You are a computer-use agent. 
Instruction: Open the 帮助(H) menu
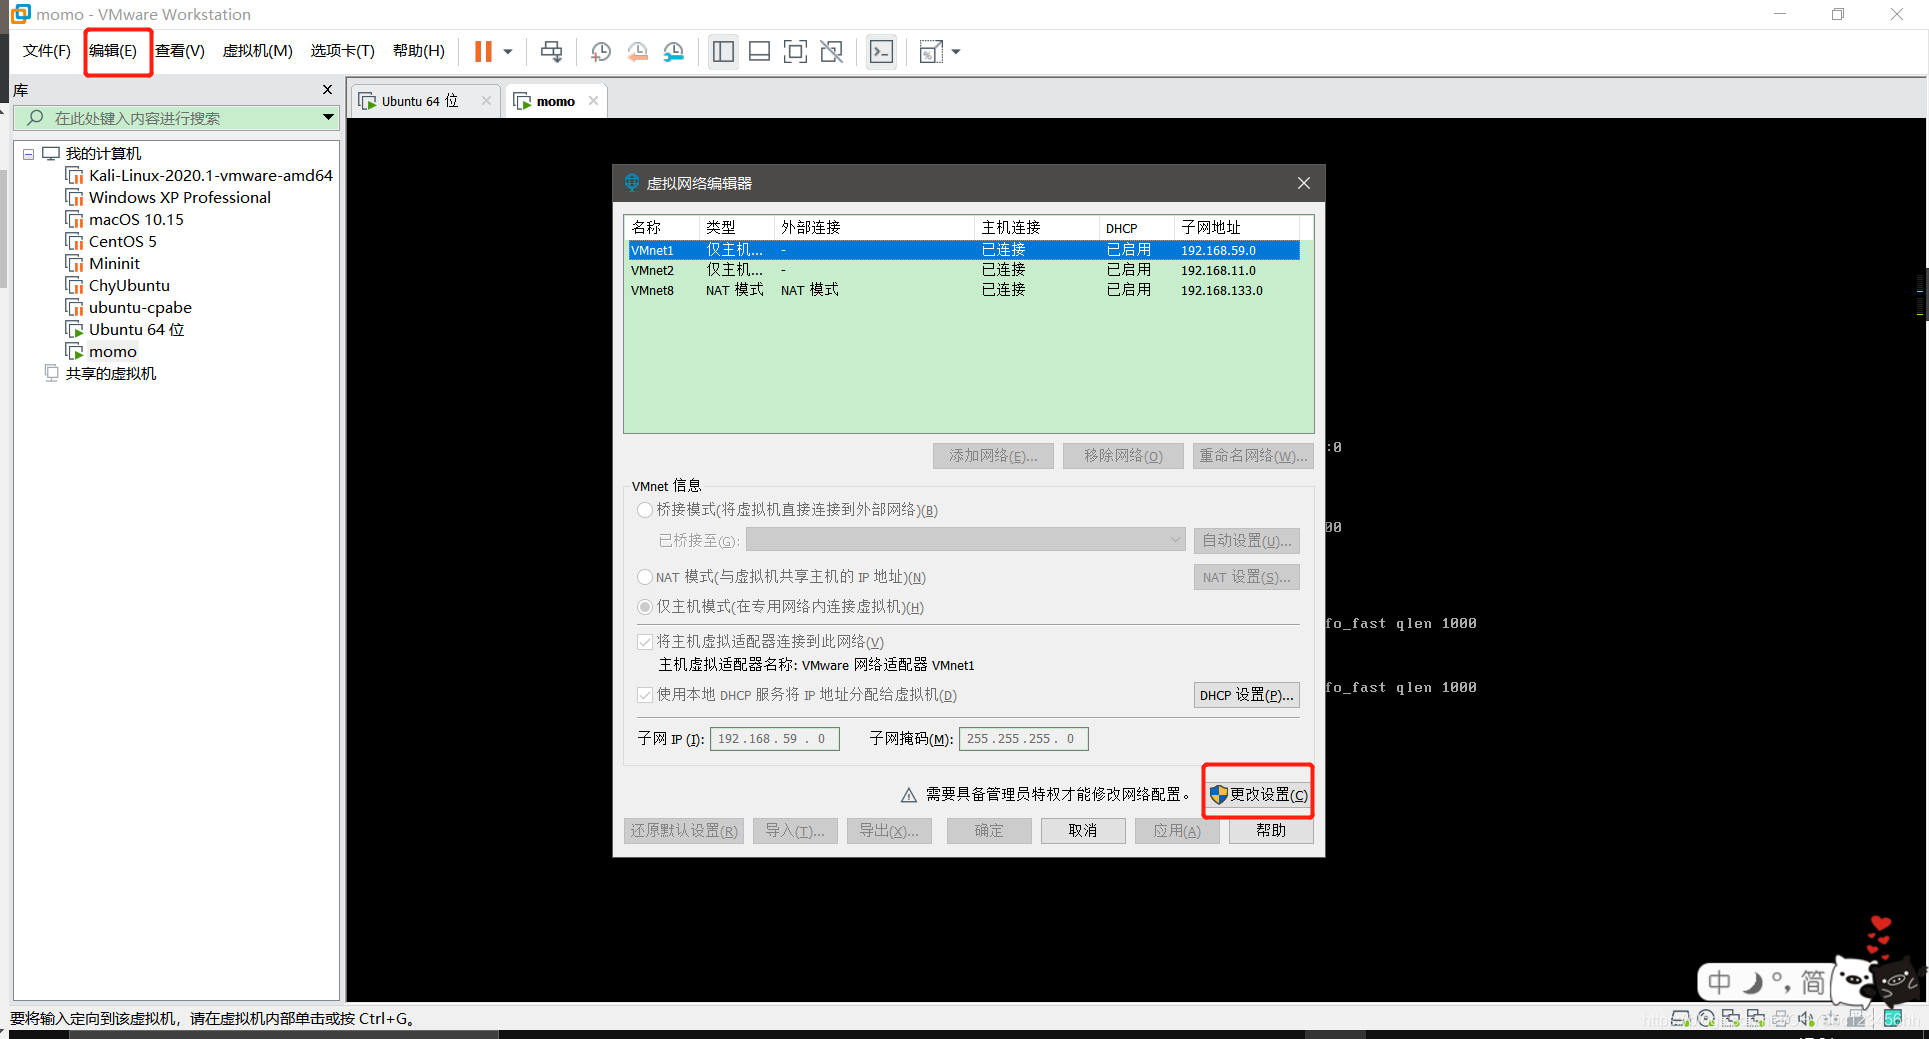(x=419, y=51)
